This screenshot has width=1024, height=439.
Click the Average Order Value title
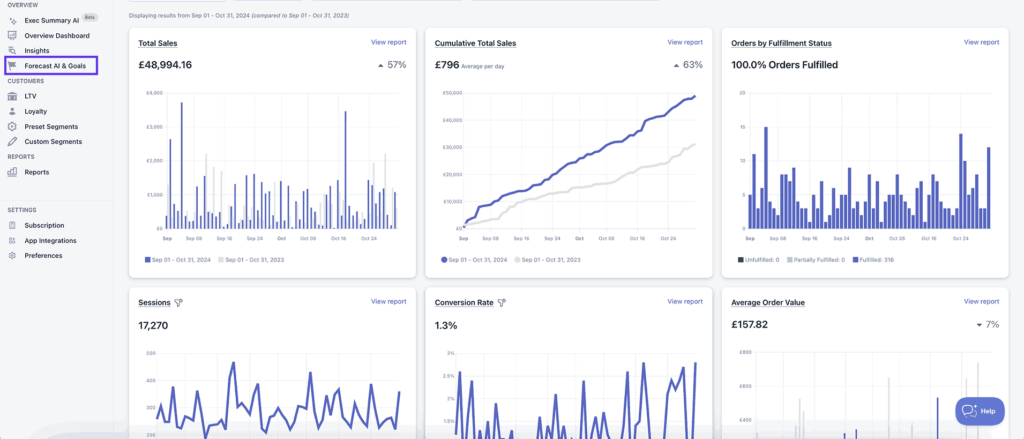click(768, 302)
